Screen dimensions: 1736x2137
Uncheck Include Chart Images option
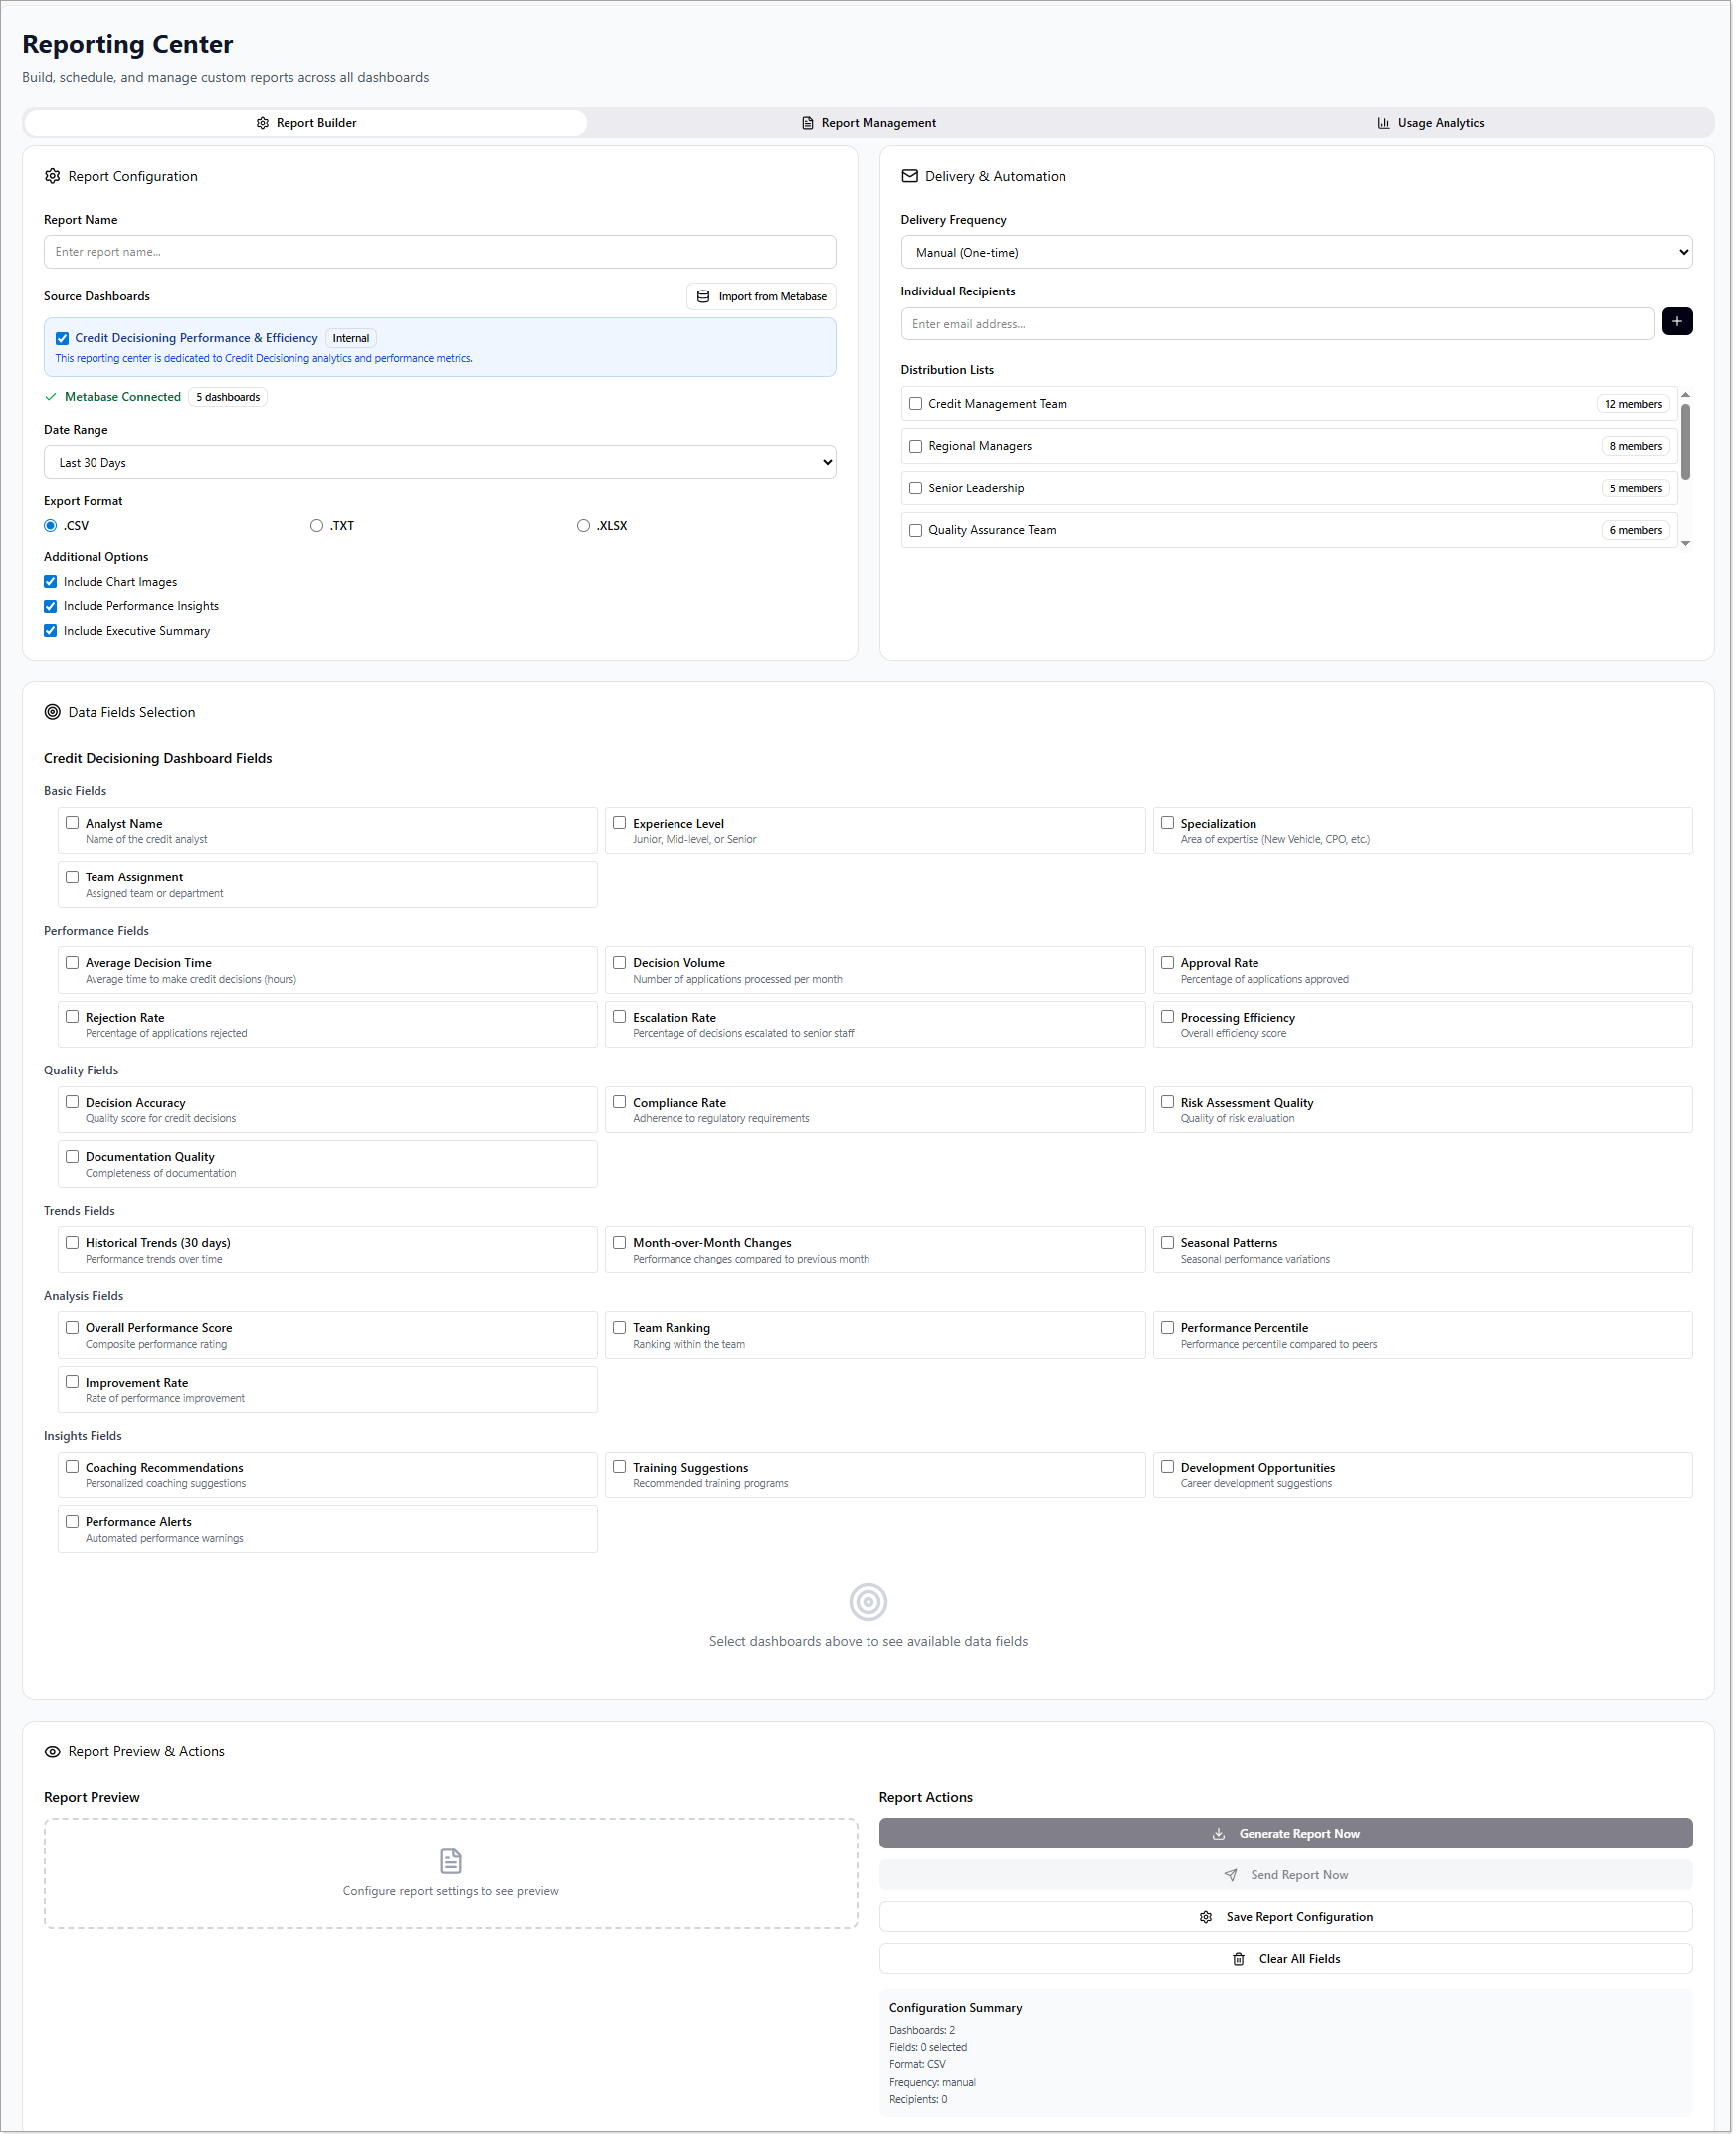(x=50, y=582)
